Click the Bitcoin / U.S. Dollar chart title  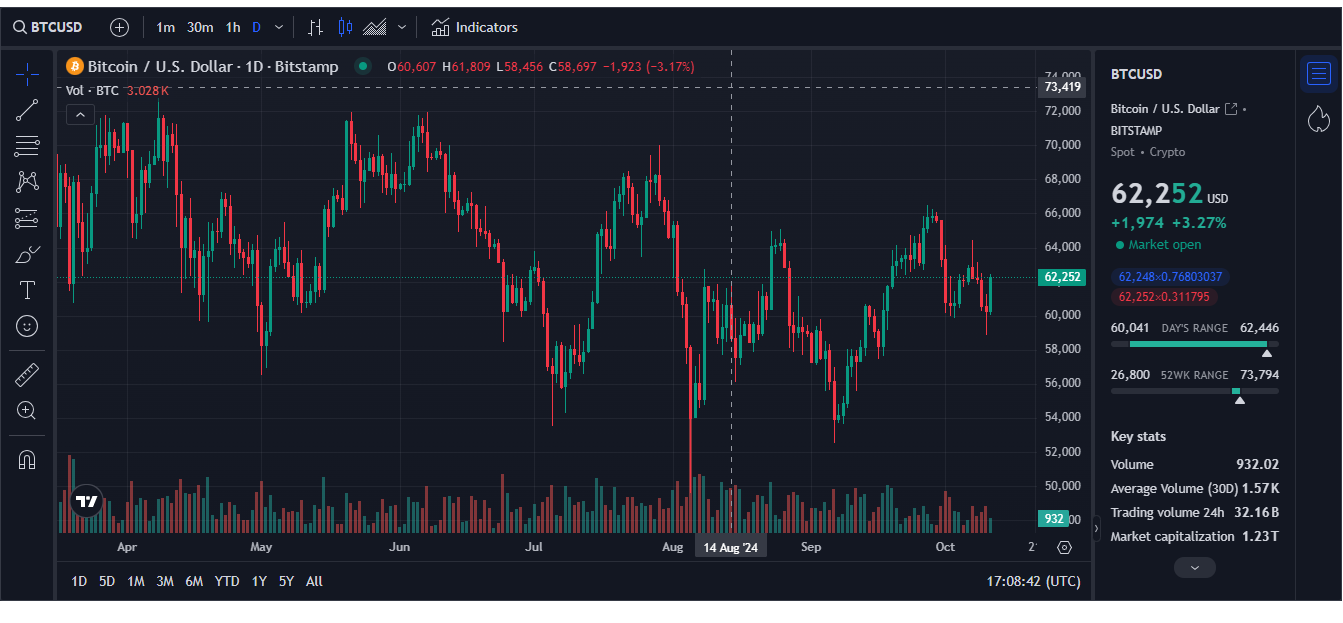coord(213,67)
